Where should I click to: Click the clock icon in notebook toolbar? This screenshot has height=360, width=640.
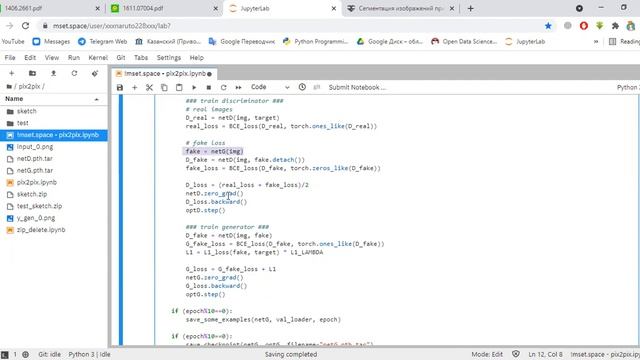[x=302, y=87]
